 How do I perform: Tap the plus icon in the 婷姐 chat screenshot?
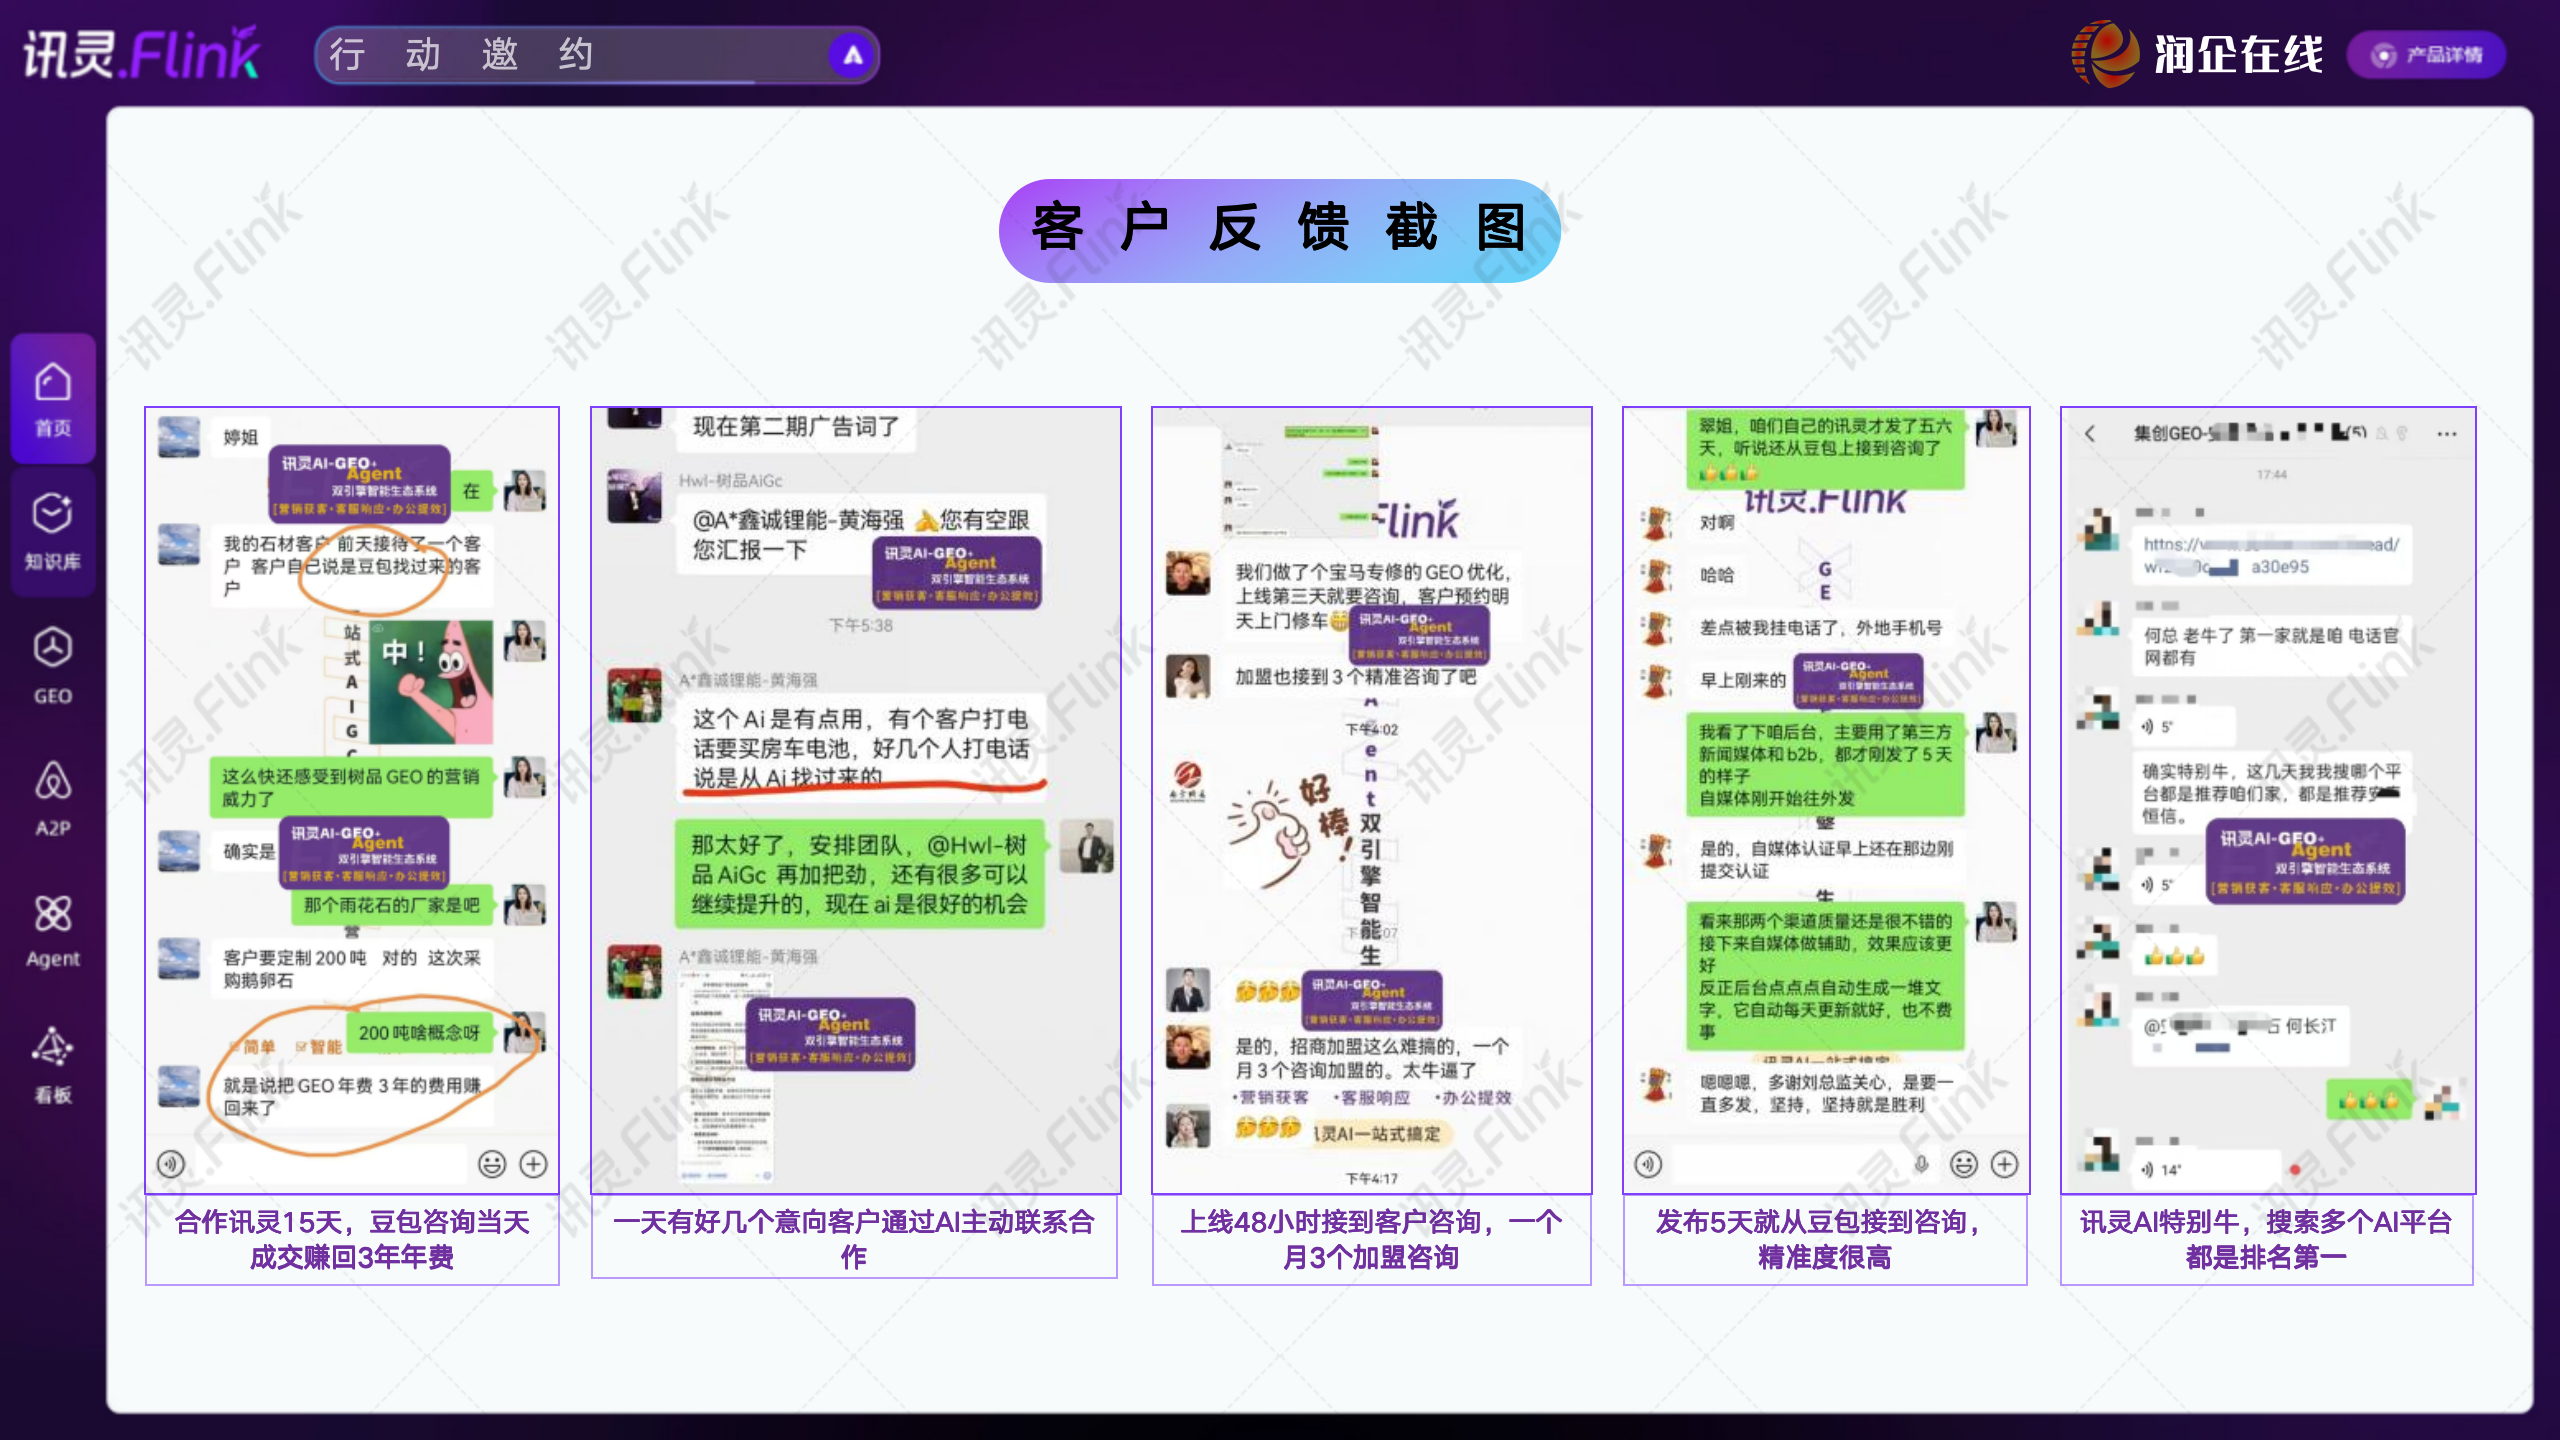(534, 1164)
